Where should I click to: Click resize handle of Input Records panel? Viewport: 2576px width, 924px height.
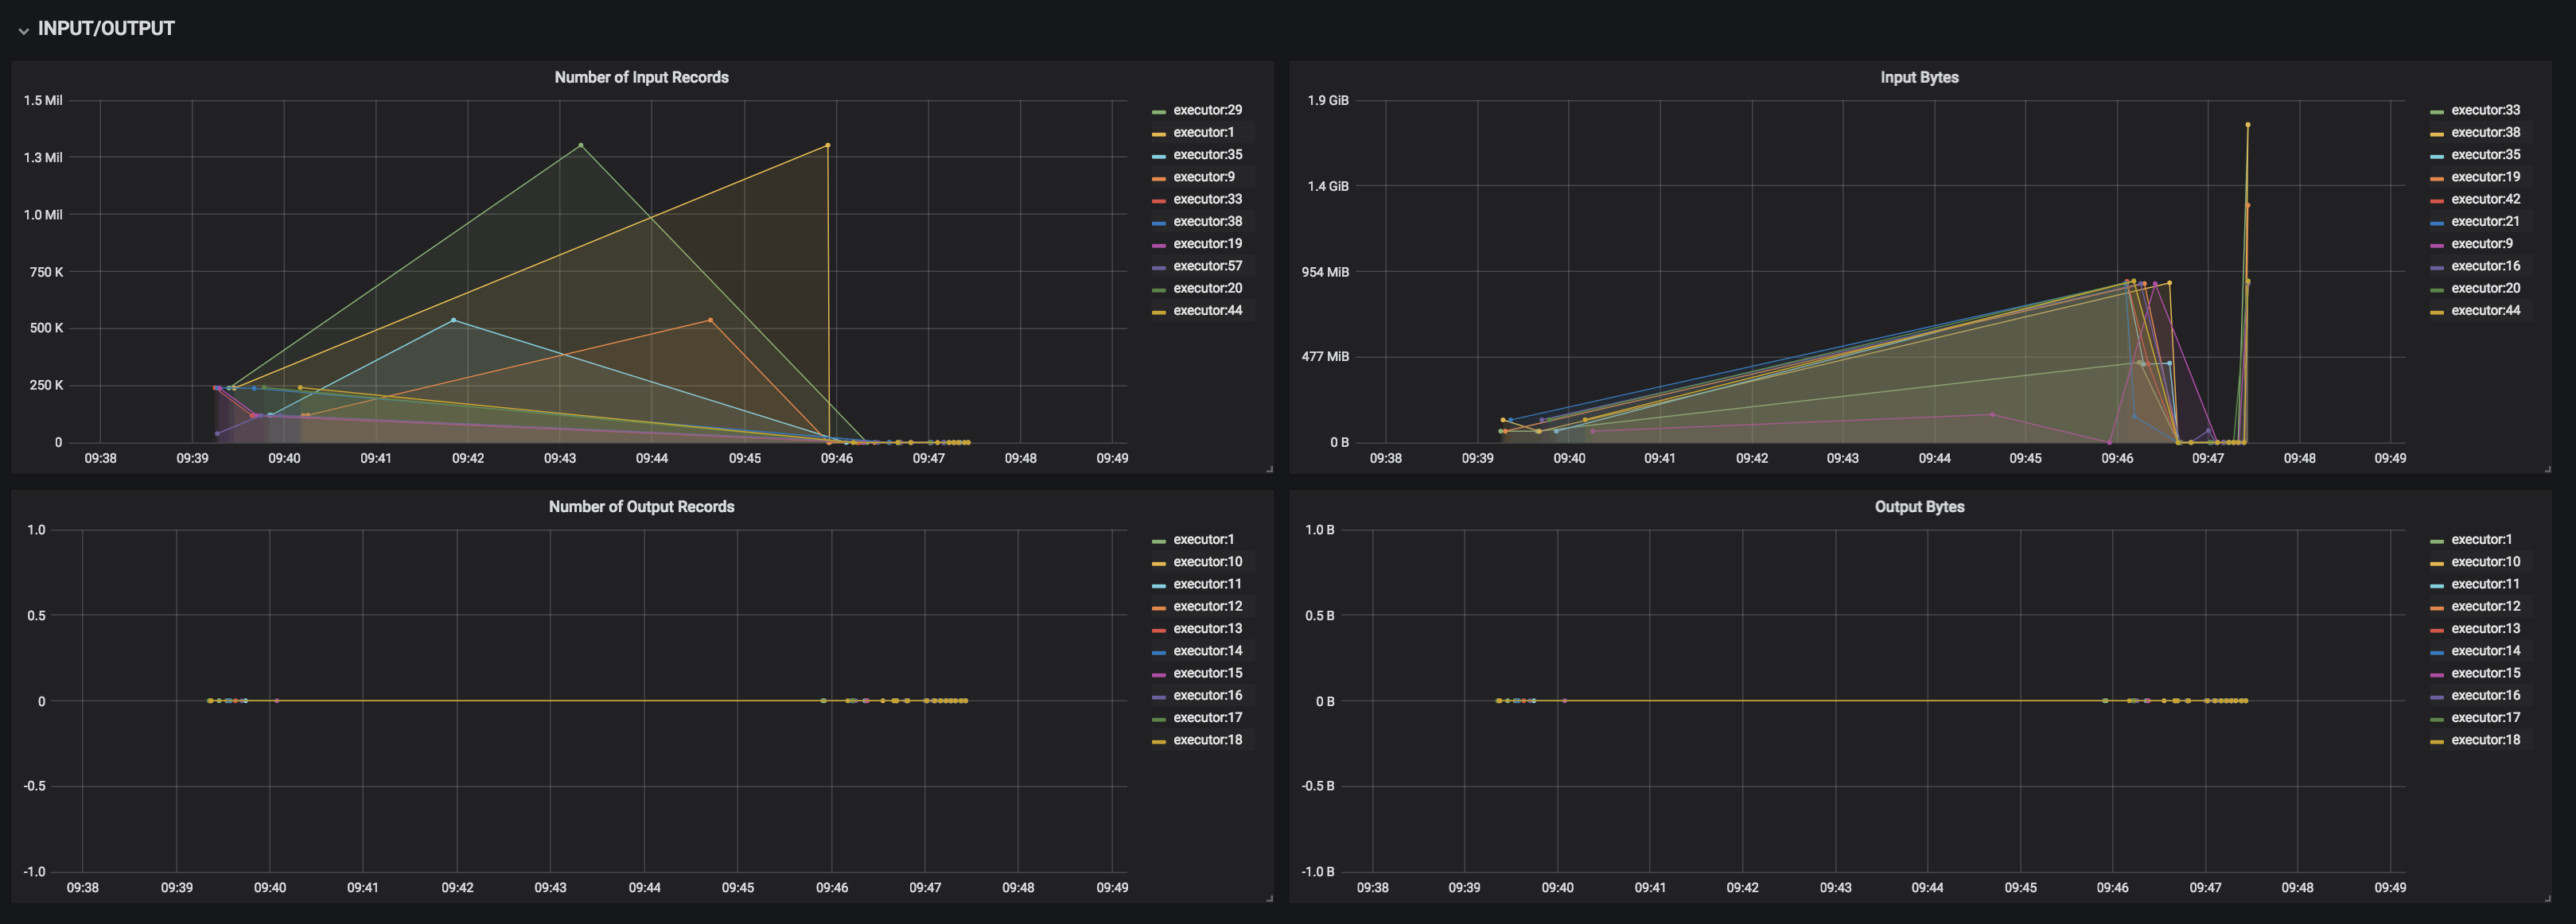click(x=1269, y=469)
